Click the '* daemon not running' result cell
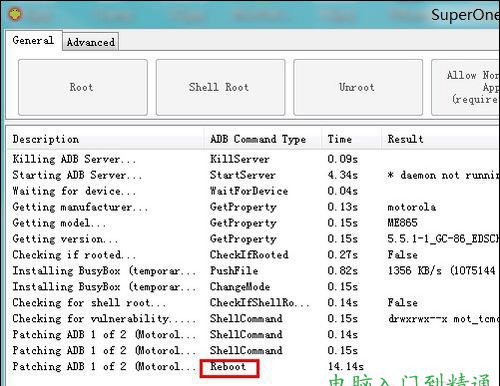 tap(443, 175)
